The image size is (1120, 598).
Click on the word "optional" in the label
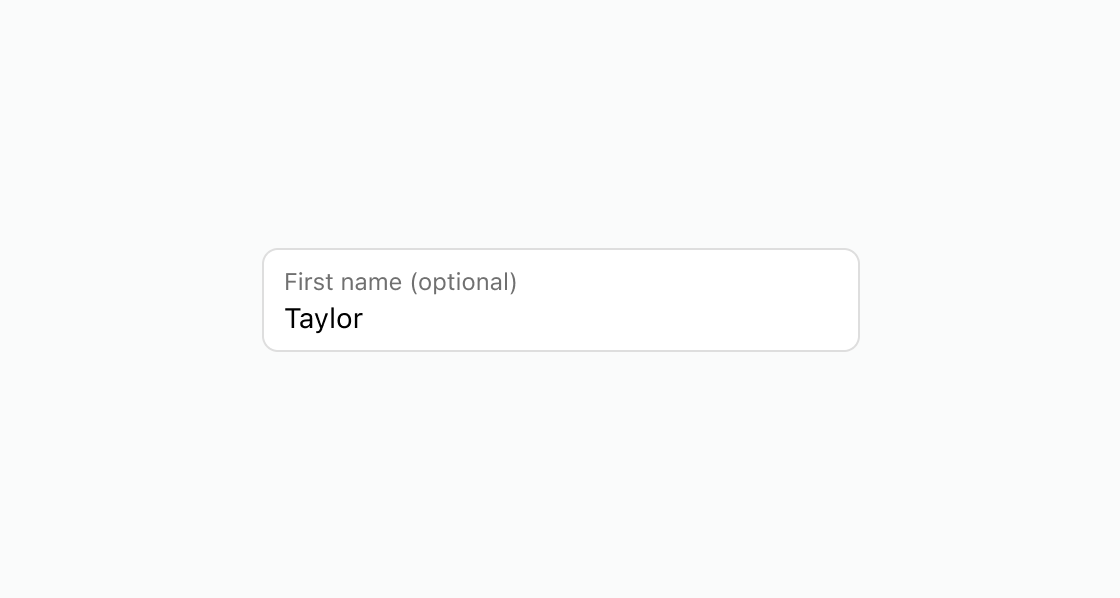[x=463, y=282]
